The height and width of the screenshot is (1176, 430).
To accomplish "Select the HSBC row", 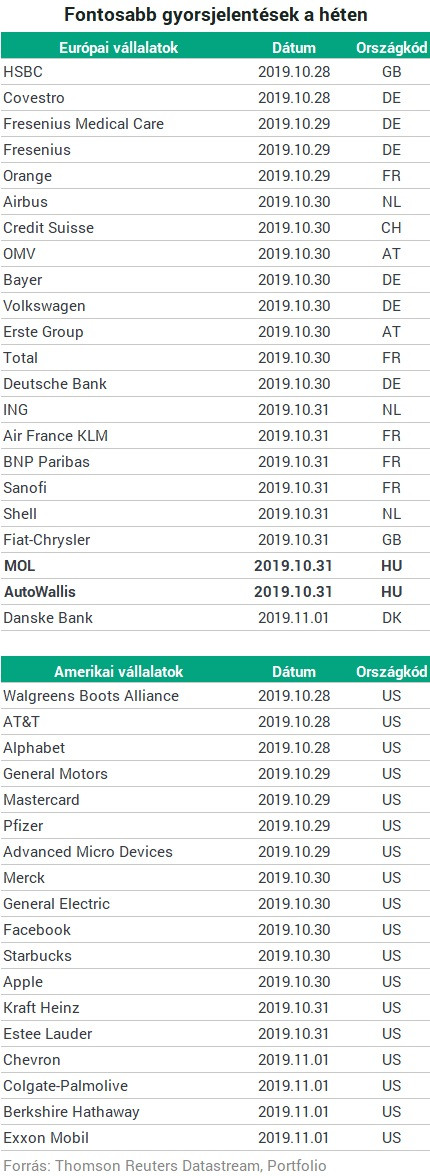I will click(215, 72).
